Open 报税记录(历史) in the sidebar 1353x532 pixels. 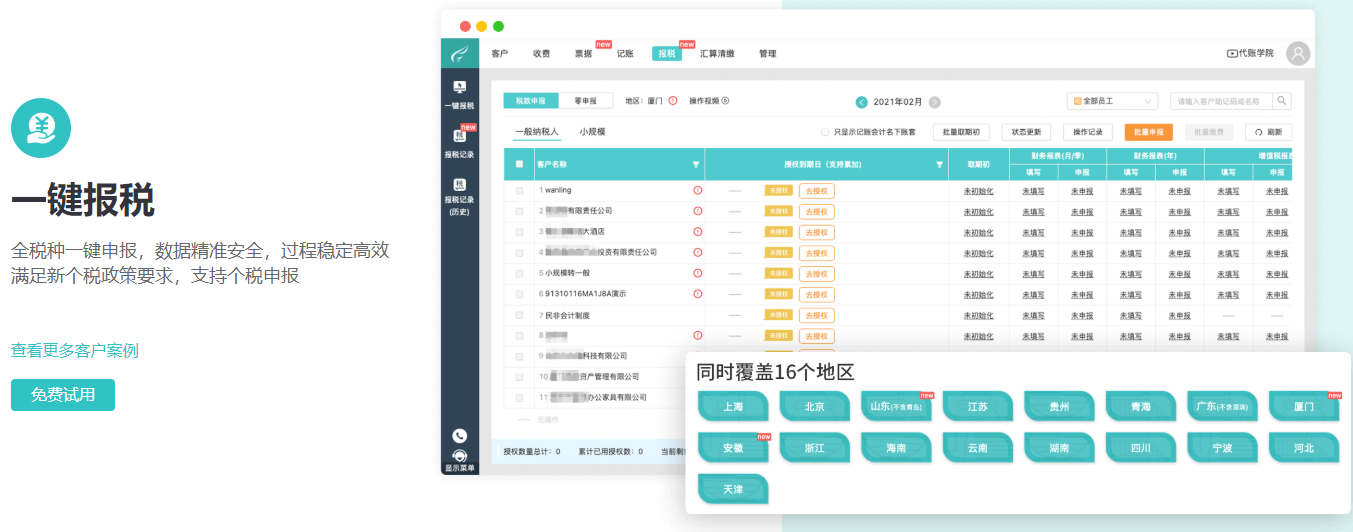coord(459,197)
